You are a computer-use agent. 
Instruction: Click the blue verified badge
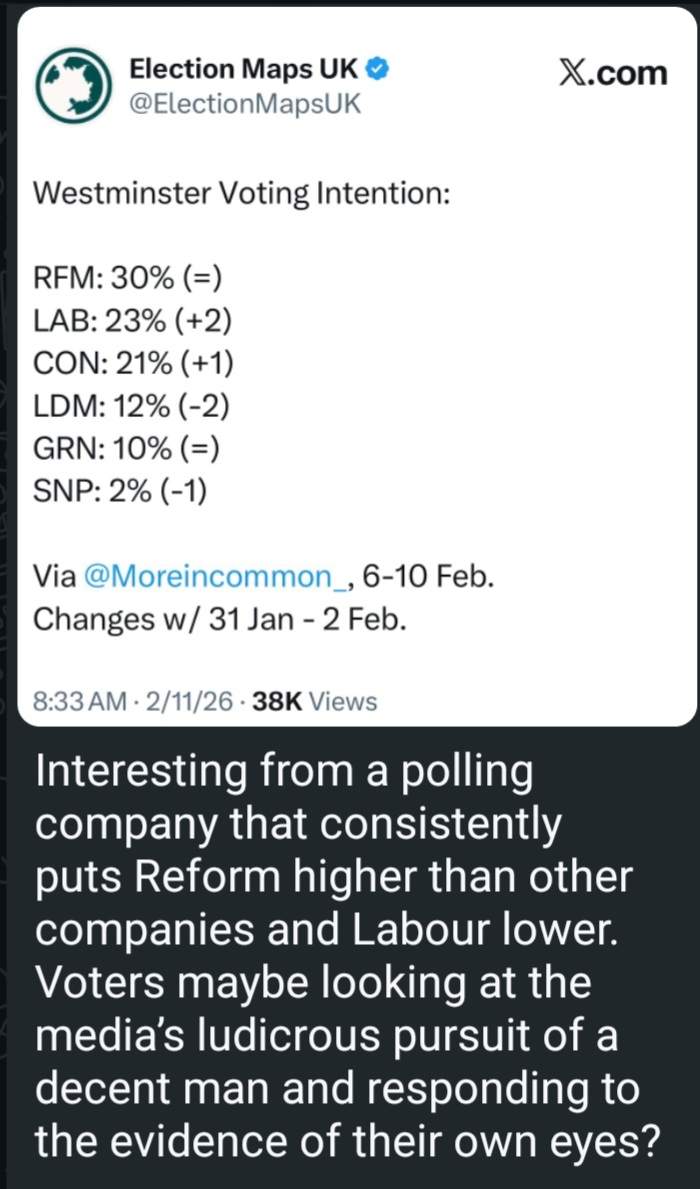pos(377,70)
